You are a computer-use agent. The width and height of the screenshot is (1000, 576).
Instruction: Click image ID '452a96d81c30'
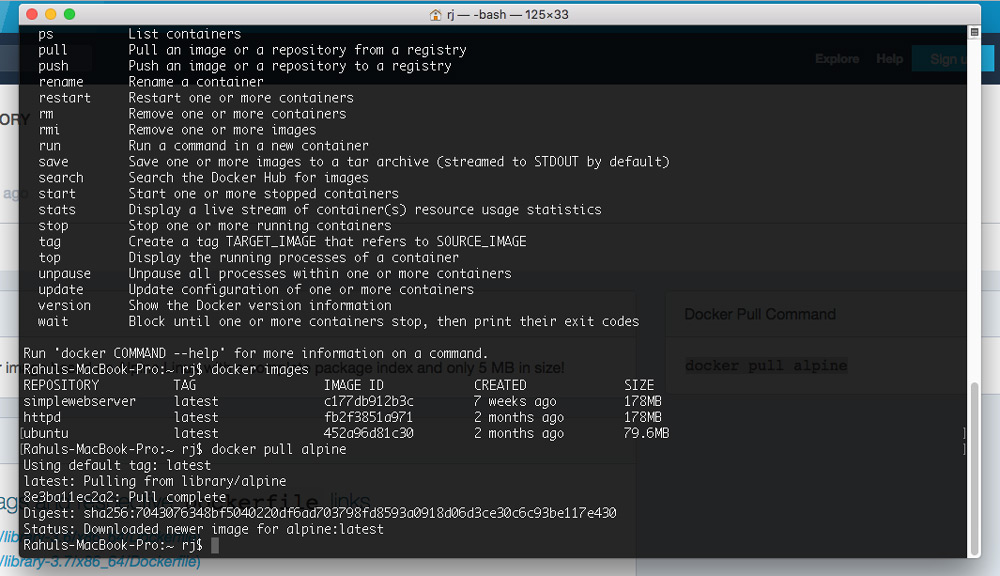pos(369,433)
